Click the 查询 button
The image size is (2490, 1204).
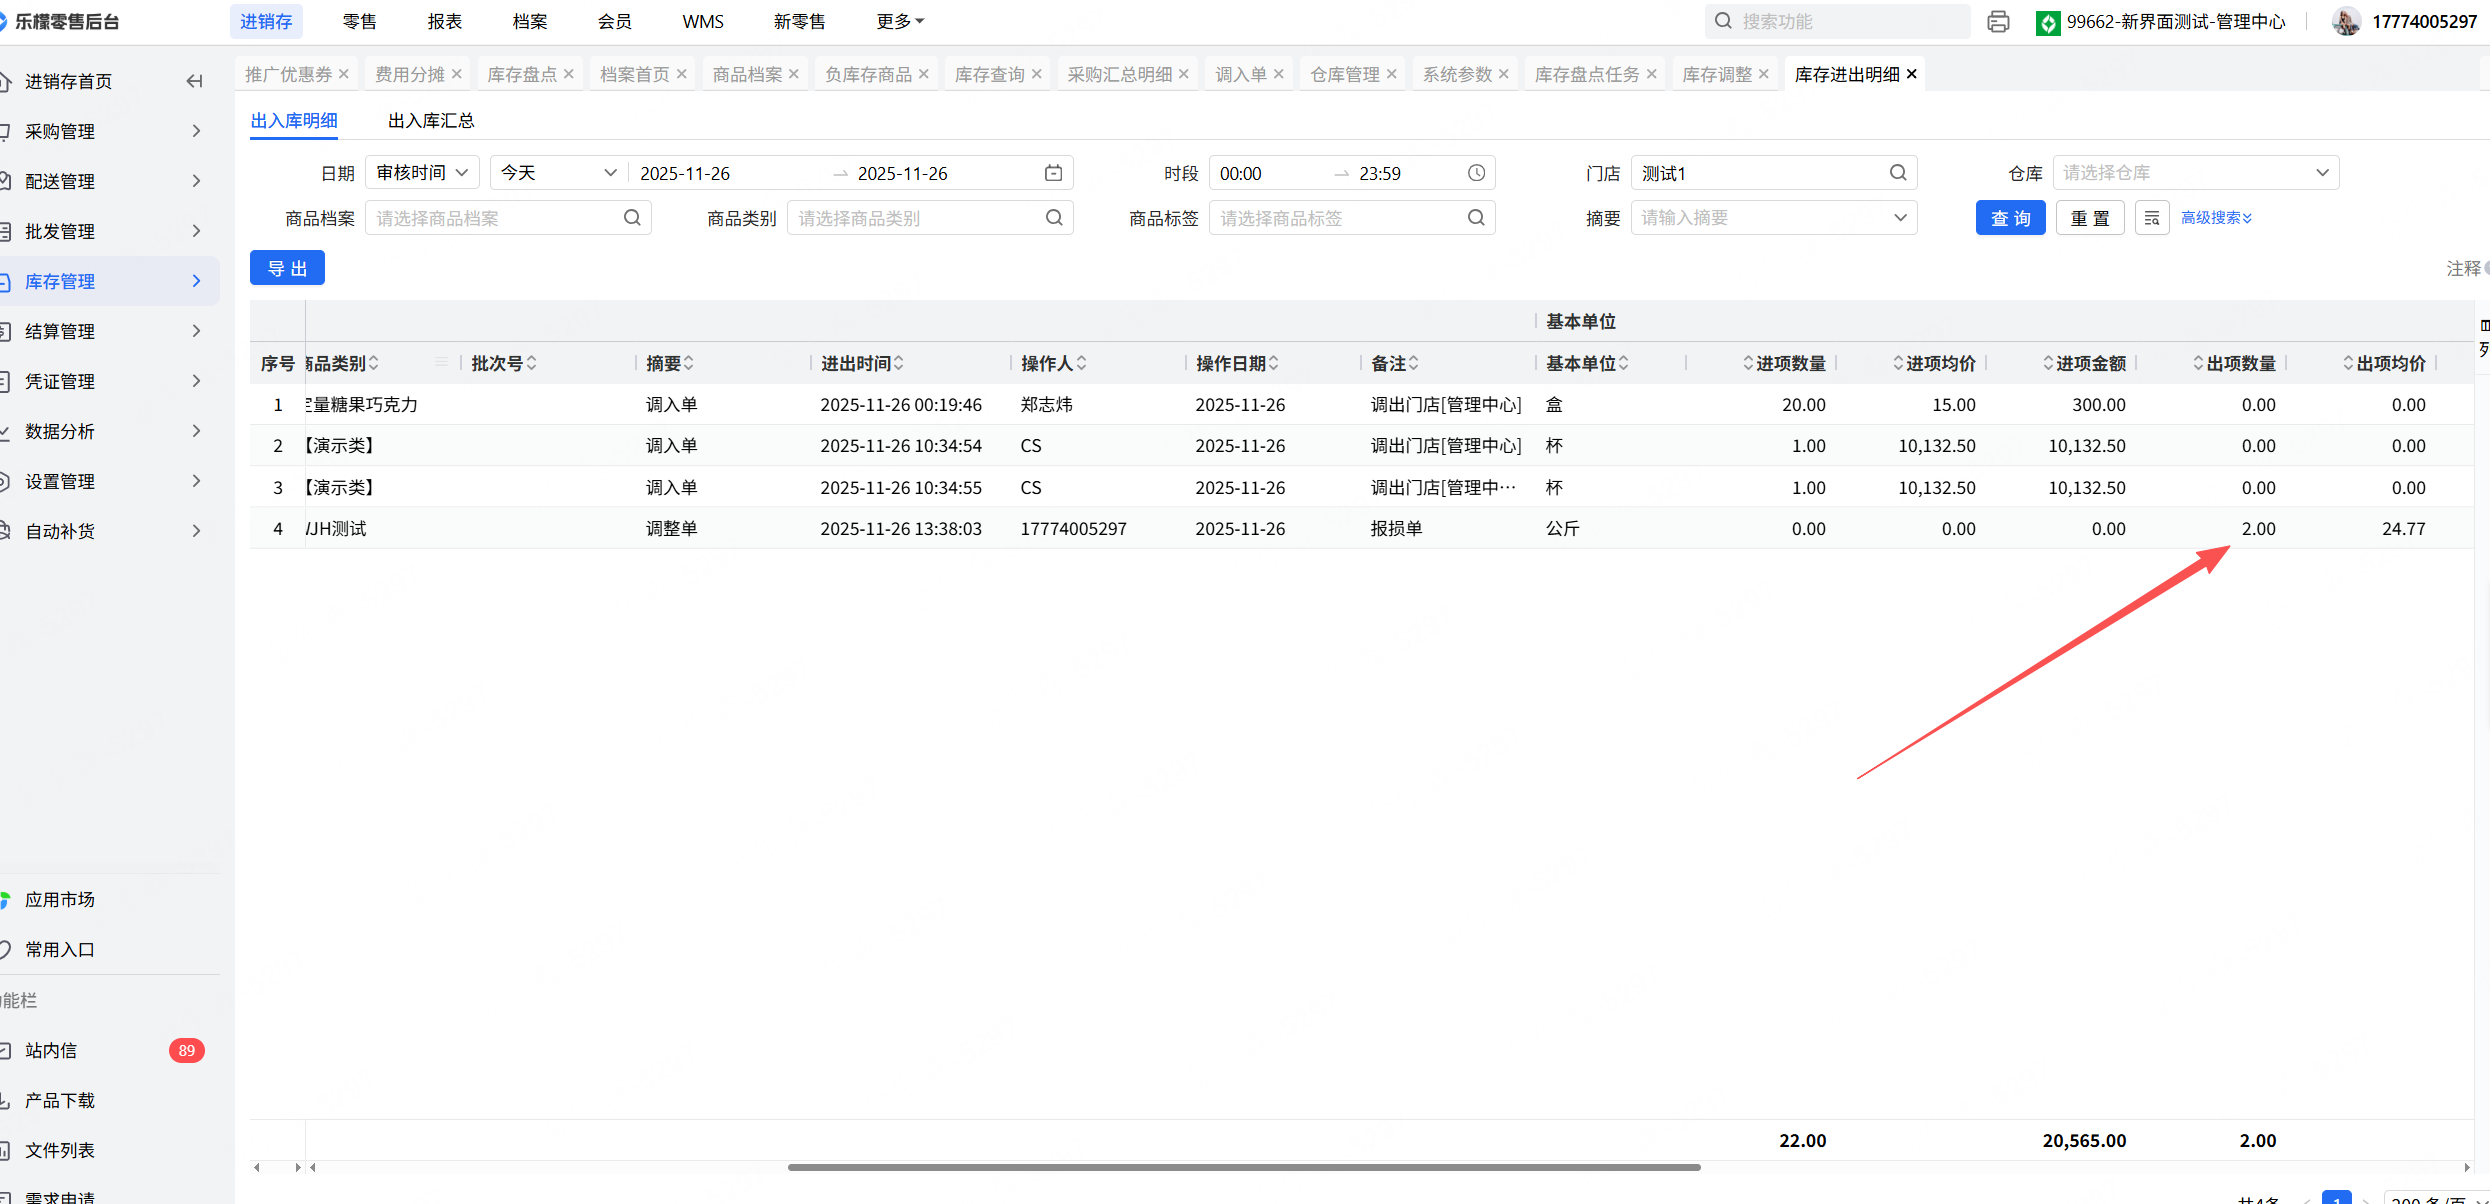[x=2010, y=218]
